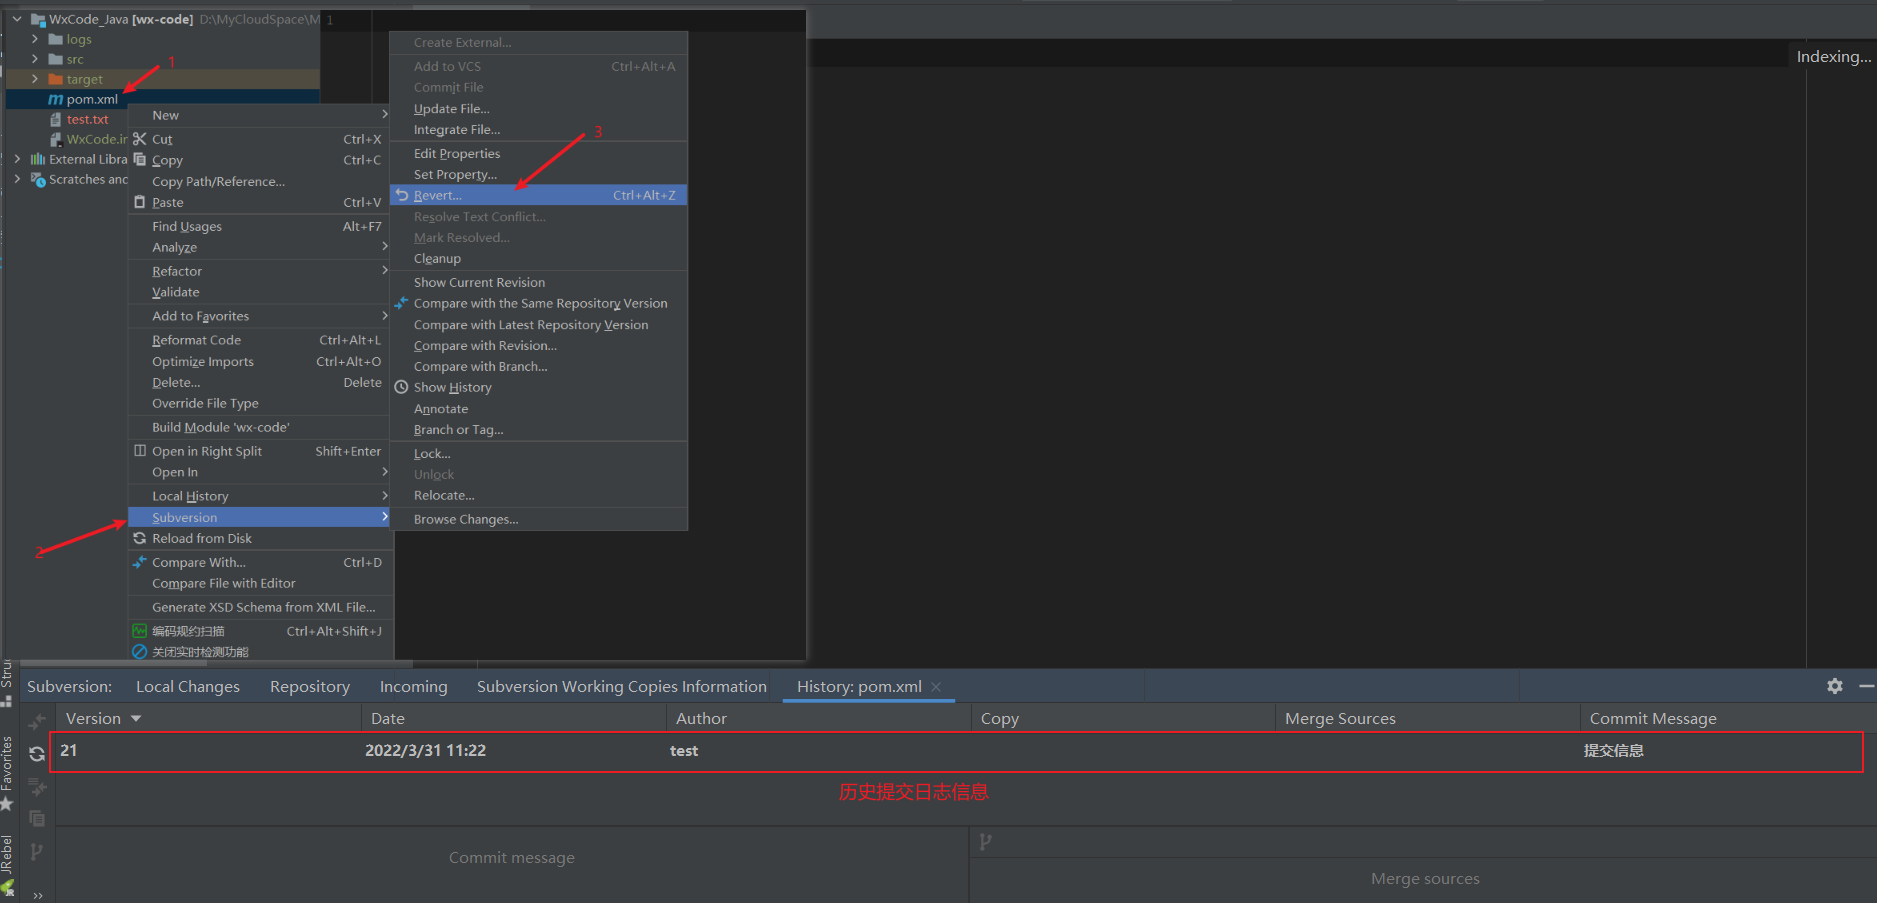Click the JRebel rocket icon
The height and width of the screenshot is (903, 1877).
(x=7, y=887)
